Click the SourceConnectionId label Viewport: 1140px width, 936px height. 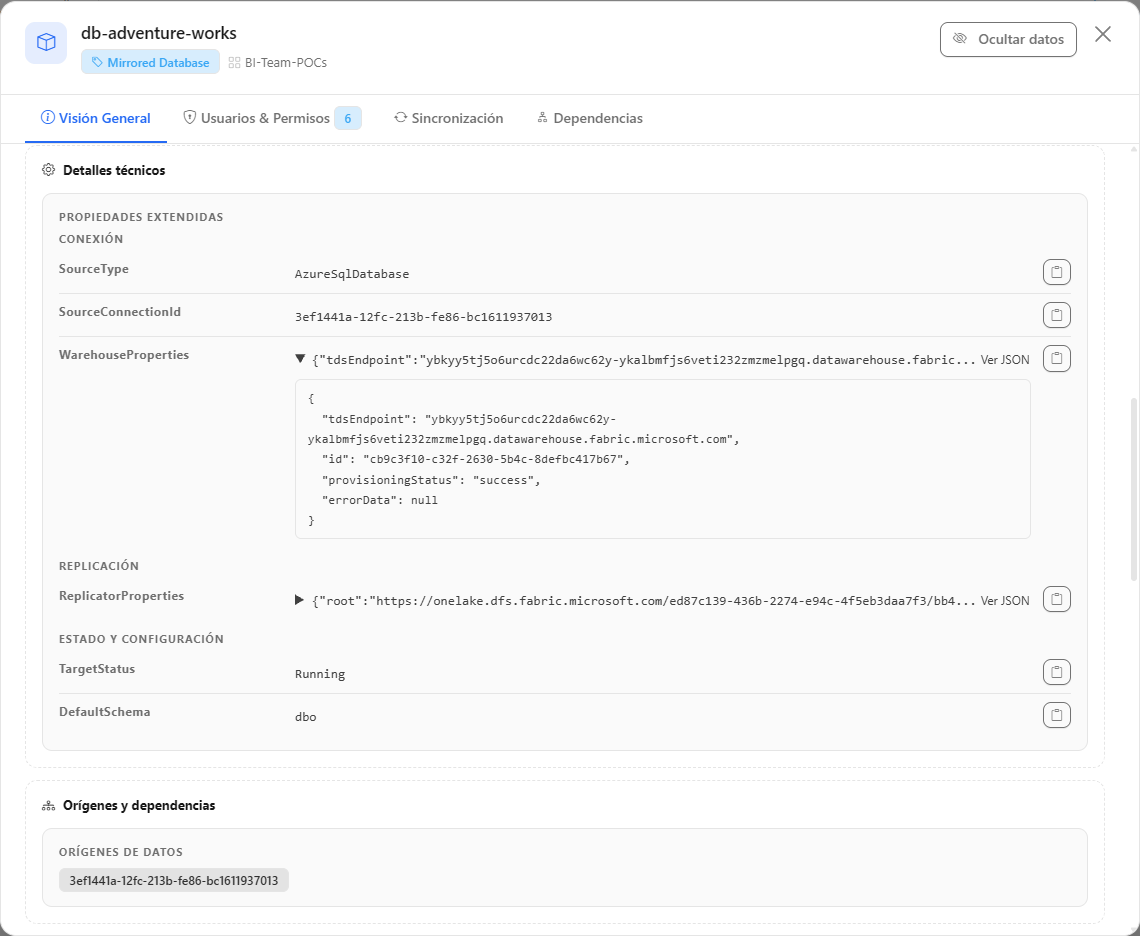pos(120,312)
